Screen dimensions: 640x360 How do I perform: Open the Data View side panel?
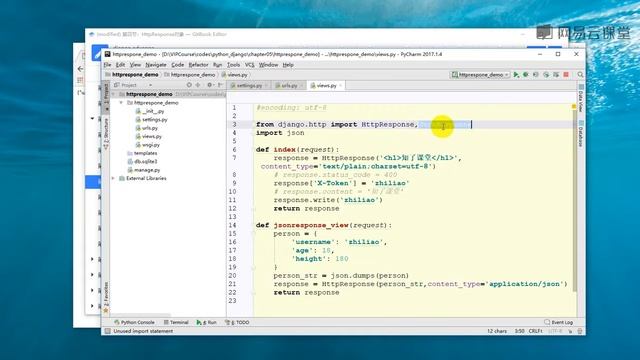tap(581, 98)
